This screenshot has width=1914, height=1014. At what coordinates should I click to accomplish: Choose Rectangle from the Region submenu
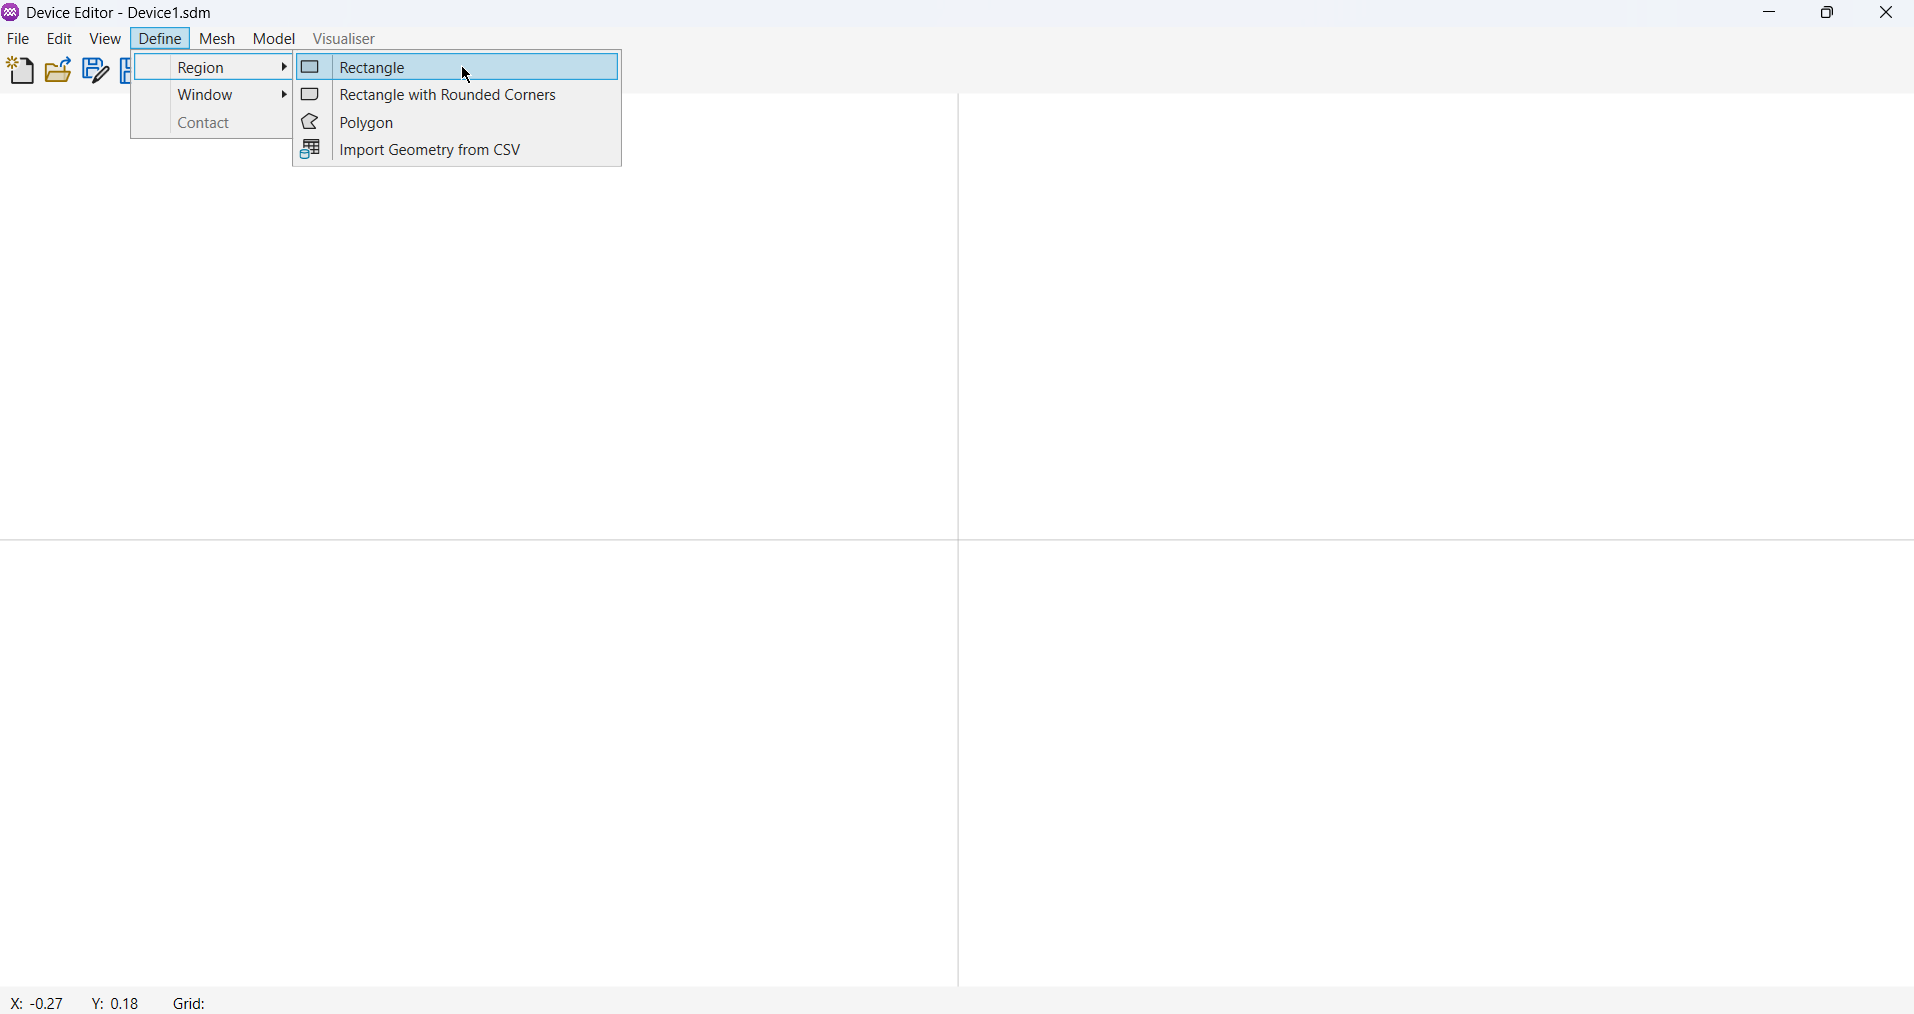click(372, 68)
